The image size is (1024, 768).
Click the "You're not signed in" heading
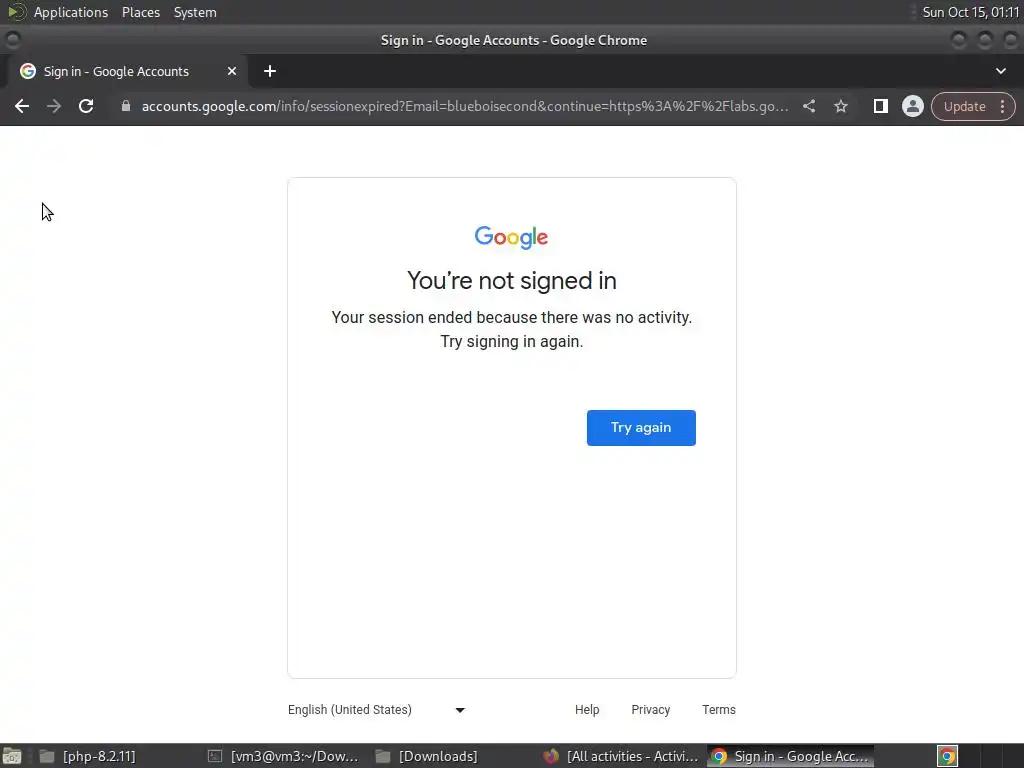pyautogui.click(x=511, y=281)
